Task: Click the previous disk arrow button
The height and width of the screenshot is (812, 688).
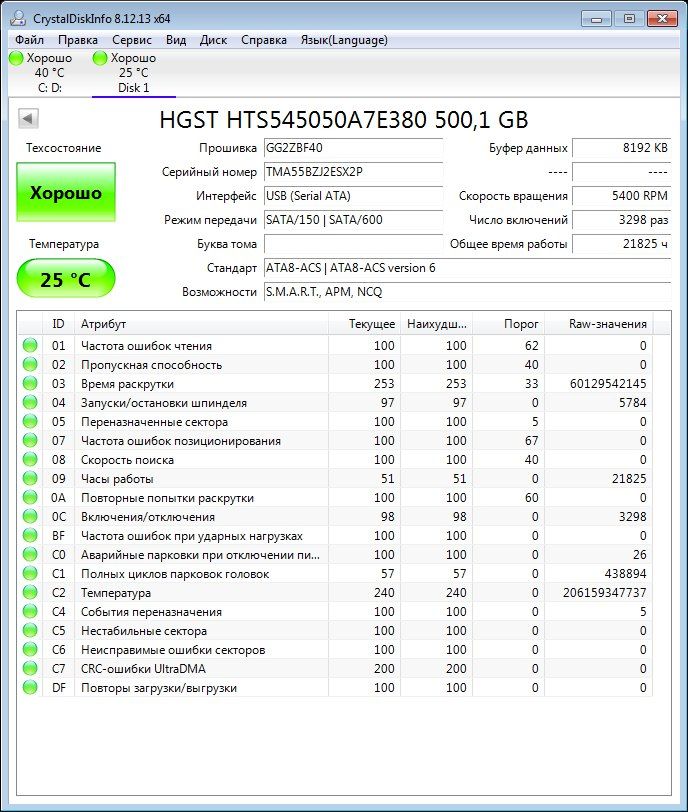Action: click(28, 119)
